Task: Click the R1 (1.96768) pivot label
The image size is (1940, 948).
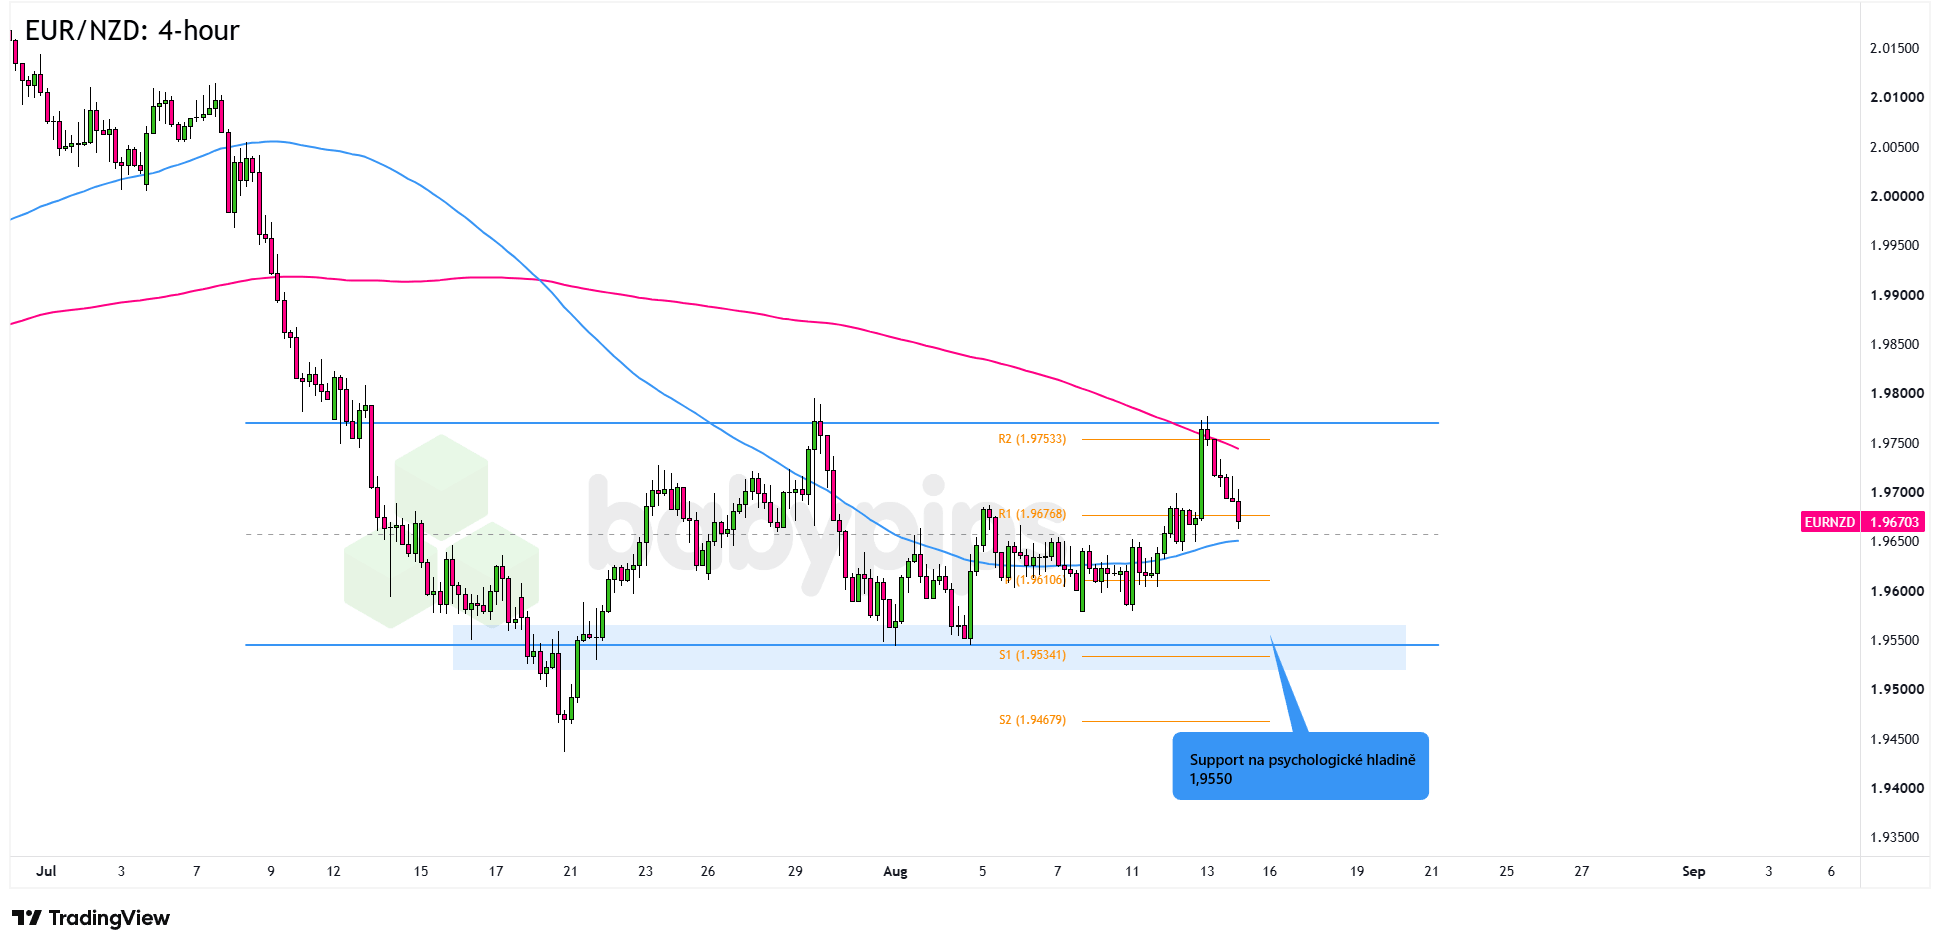Action: 1032,514
